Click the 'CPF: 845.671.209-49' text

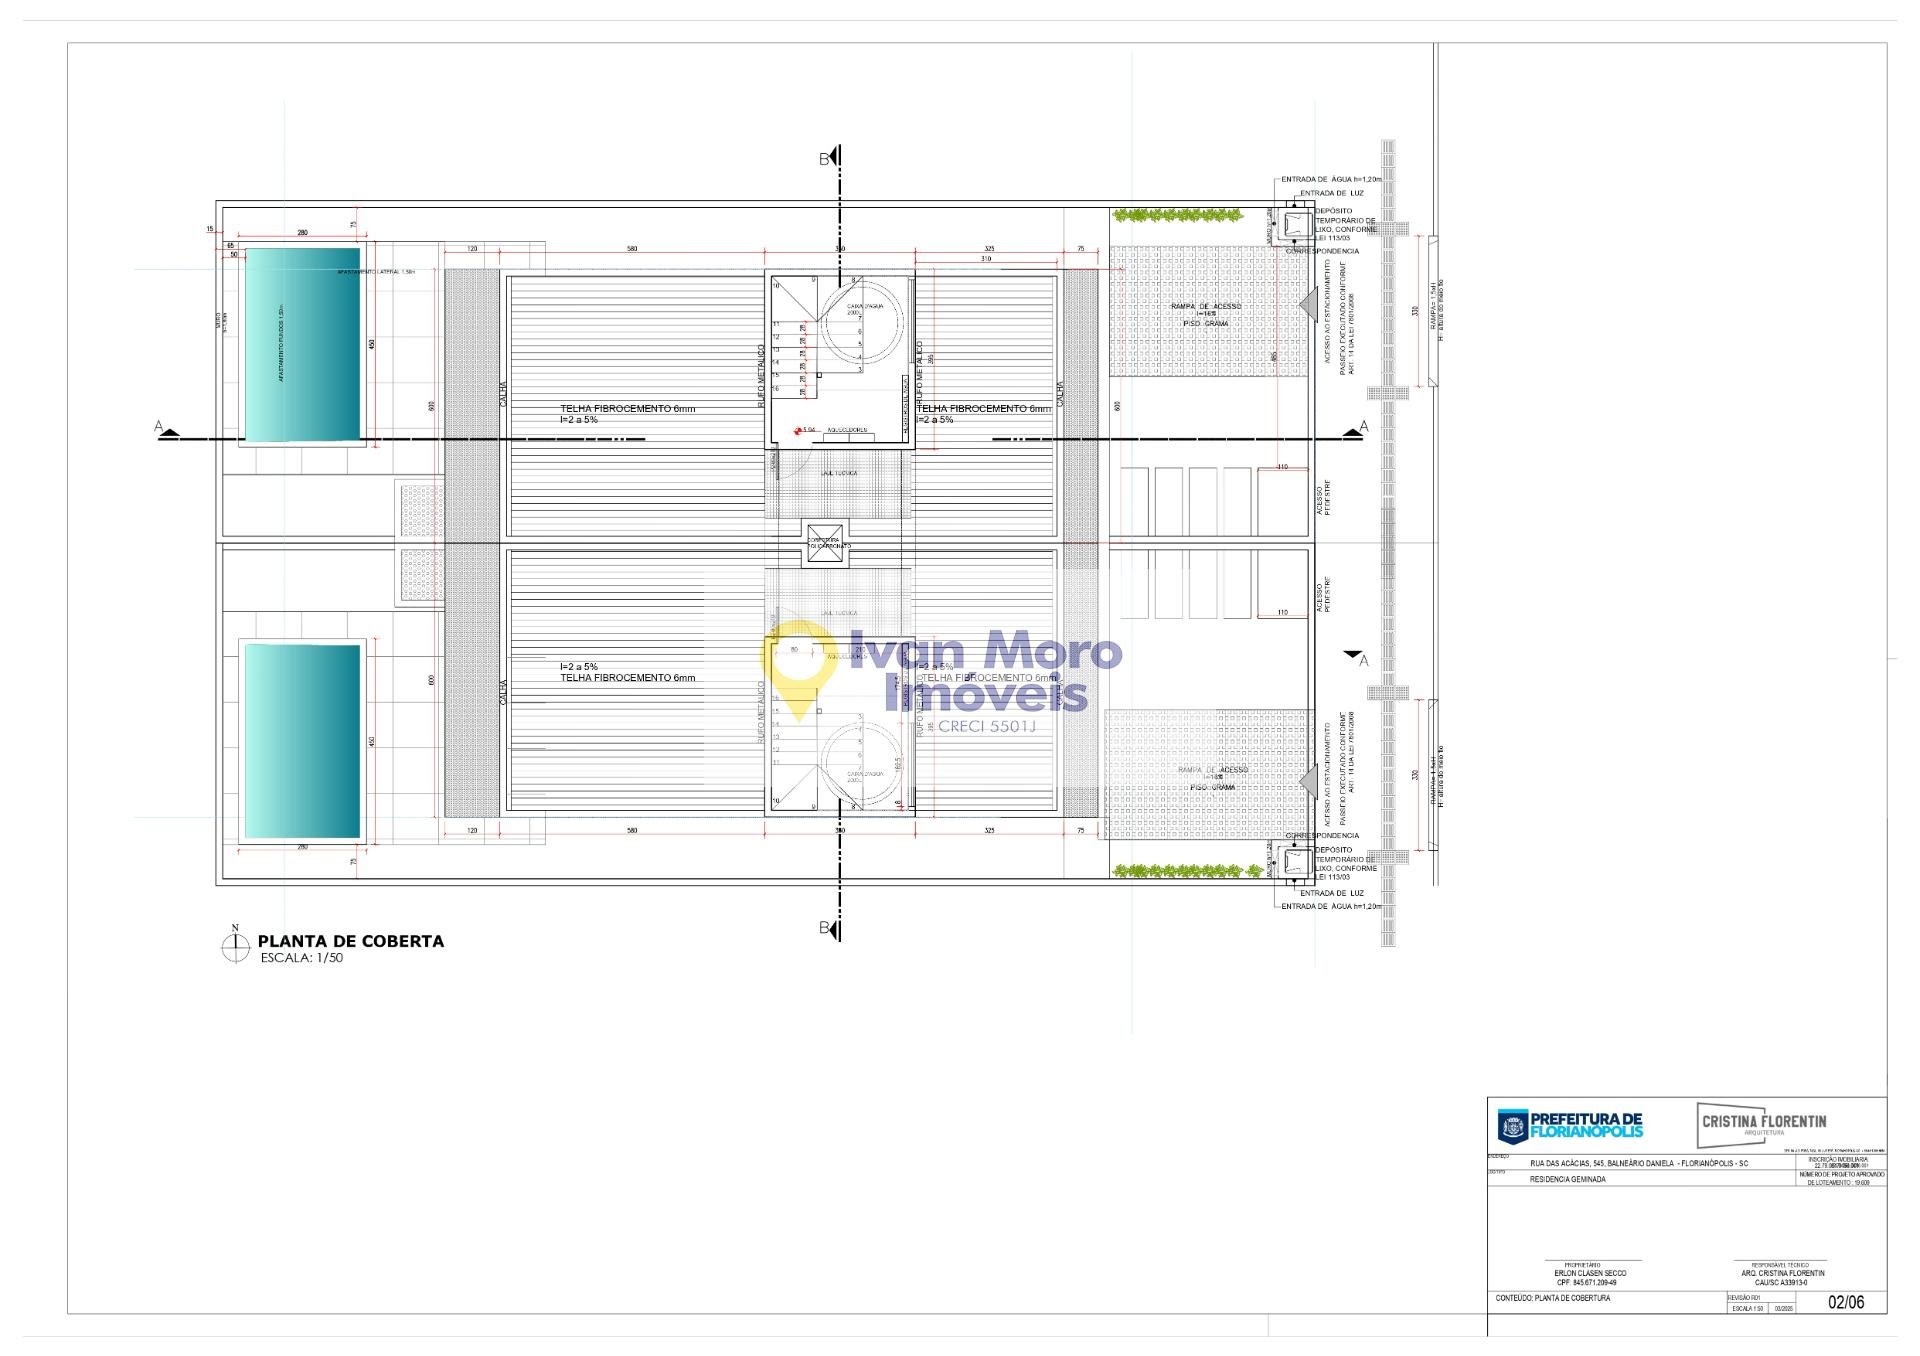tap(1586, 1282)
